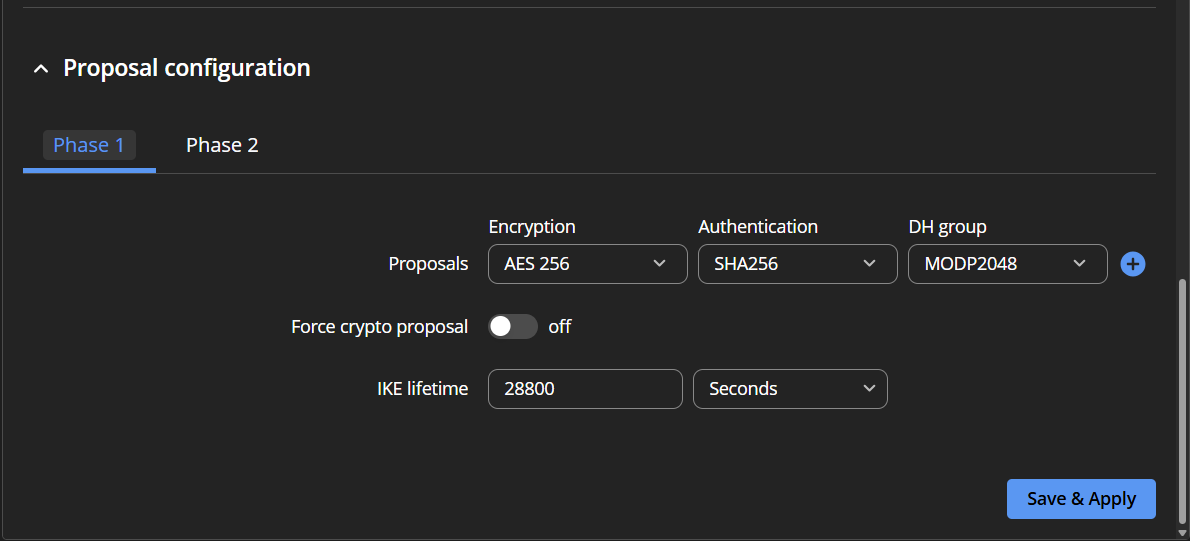Screen dimensions: 1190x541
Task: Click the scrollbar down arrow
Action: [1182, 533]
